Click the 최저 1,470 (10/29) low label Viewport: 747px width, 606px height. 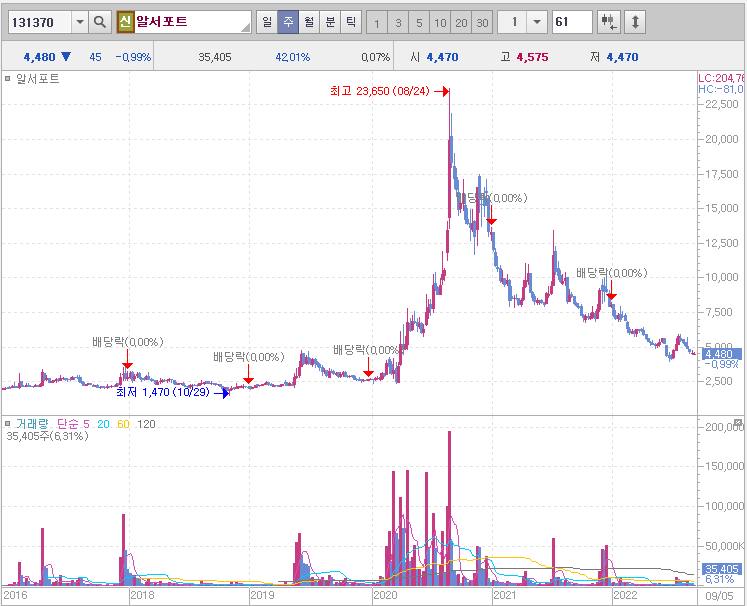click(163, 392)
